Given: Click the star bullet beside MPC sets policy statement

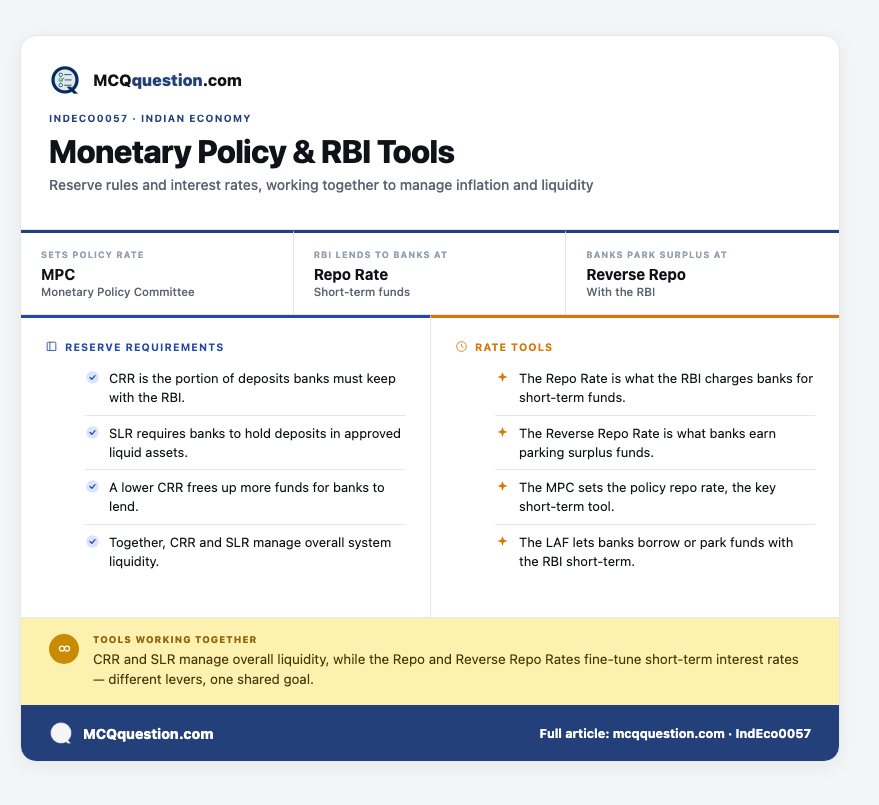Looking at the screenshot, I should (x=502, y=486).
